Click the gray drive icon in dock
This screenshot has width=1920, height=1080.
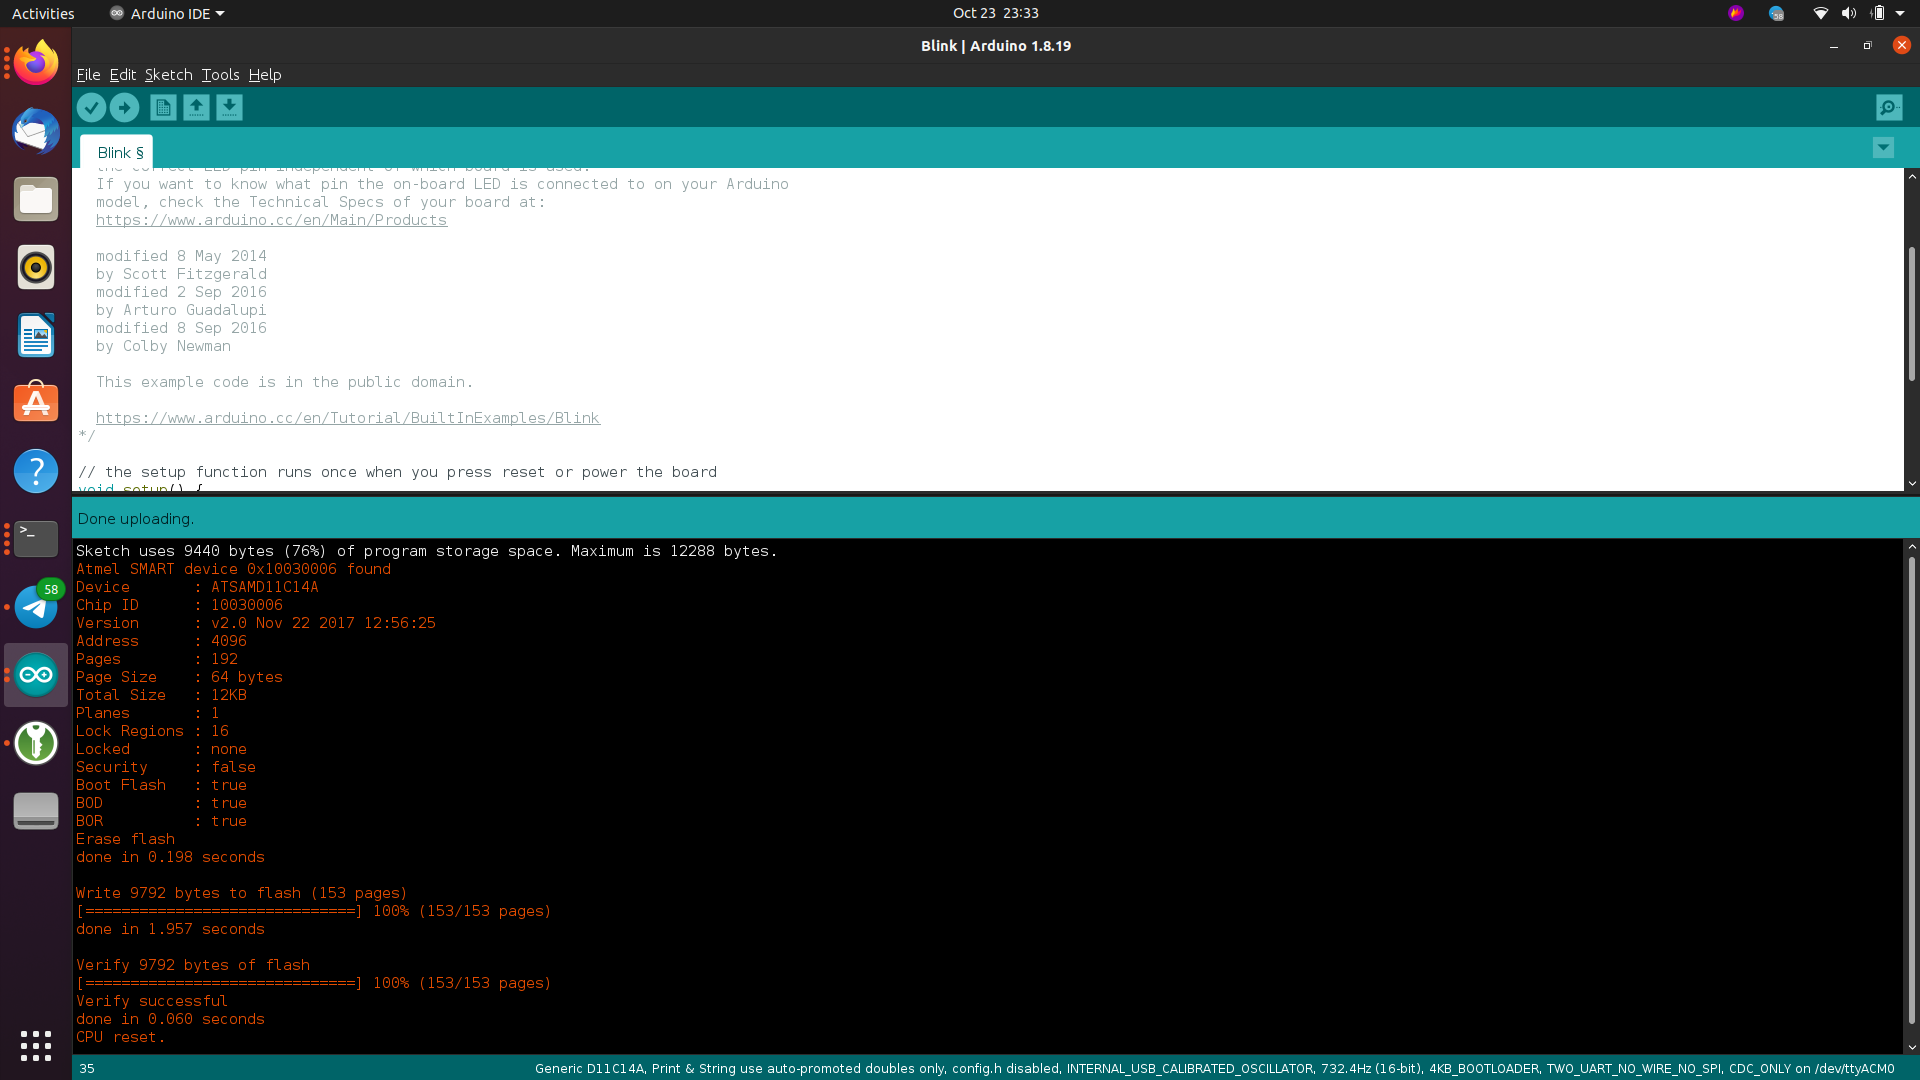tap(36, 811)
